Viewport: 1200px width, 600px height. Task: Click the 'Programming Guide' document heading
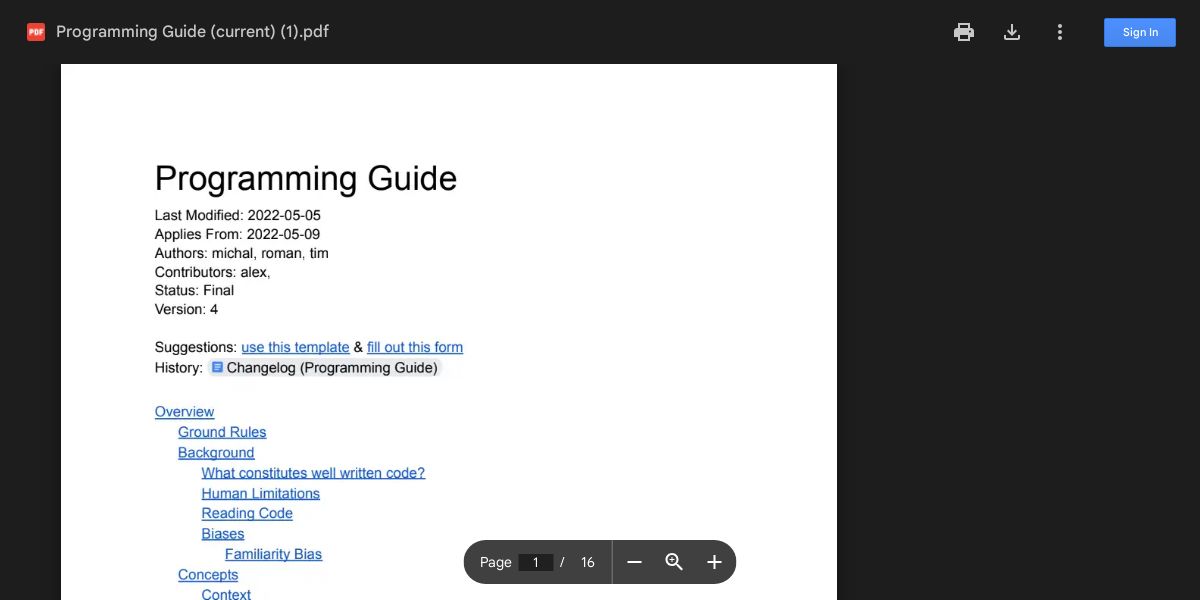(306, 178)
